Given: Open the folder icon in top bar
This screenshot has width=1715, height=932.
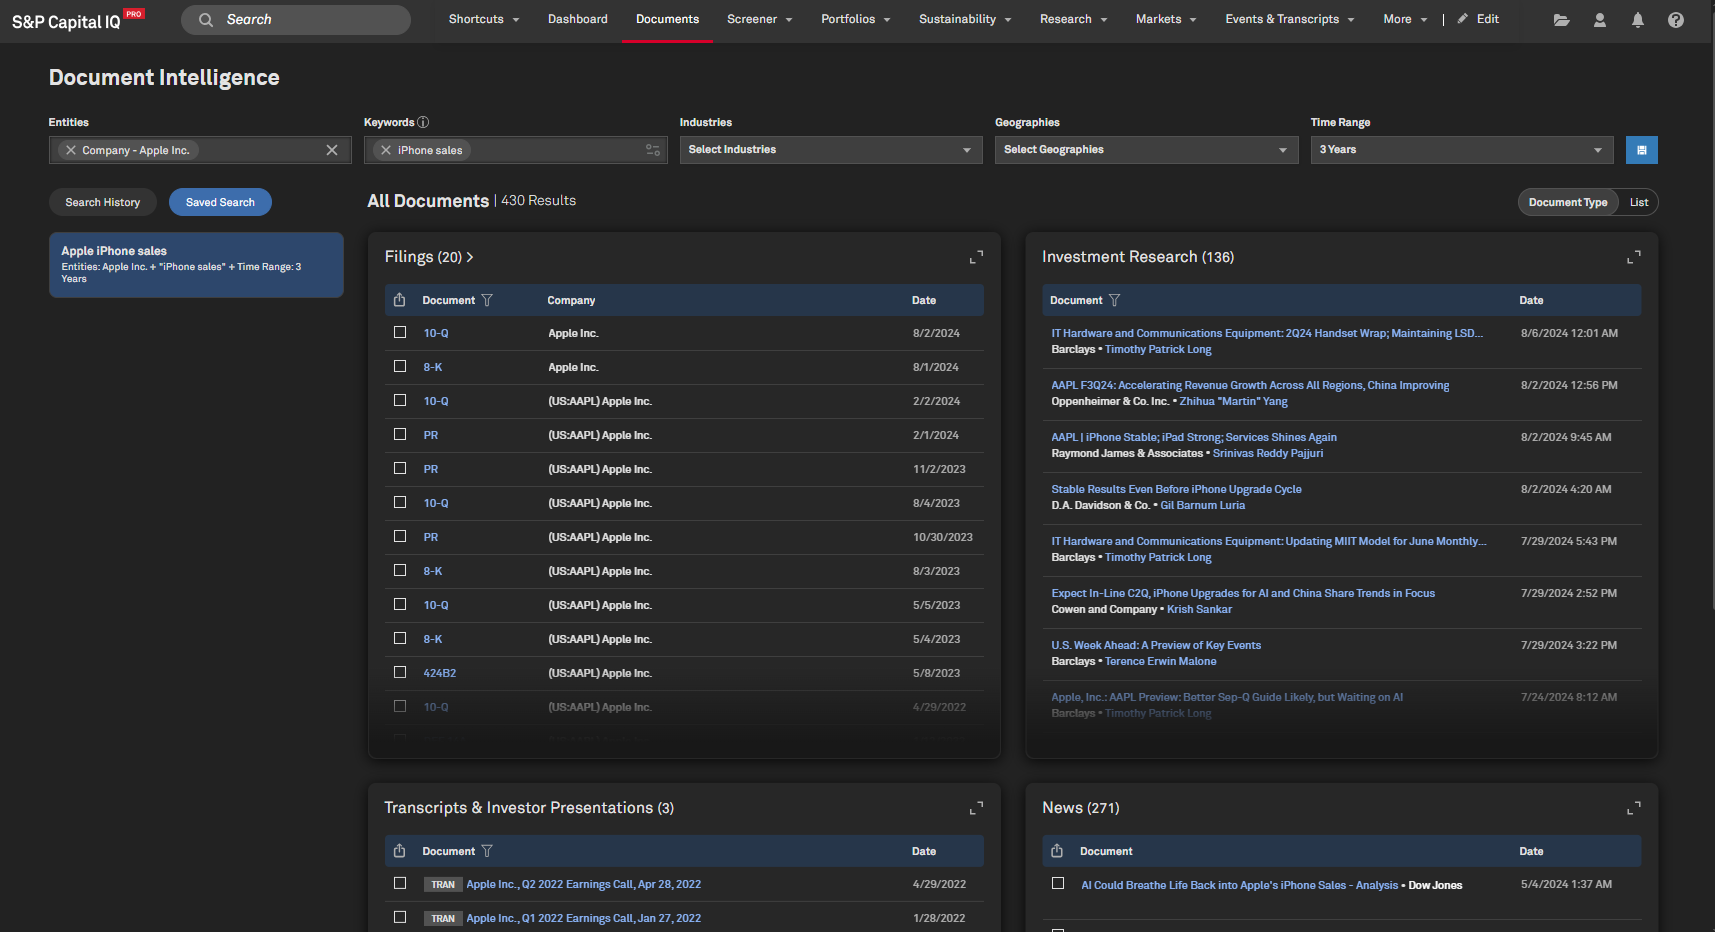Looking at the screenshot, I should pos(1561,20).
